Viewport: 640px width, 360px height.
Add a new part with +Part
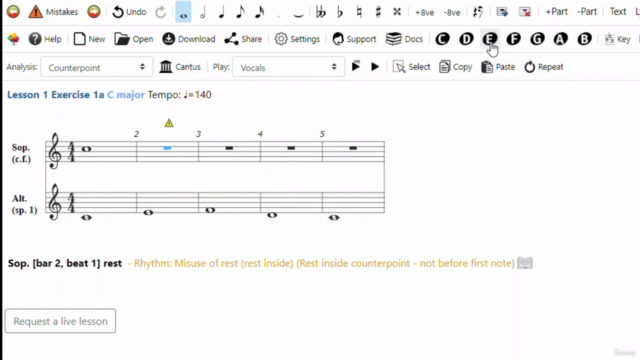(556, 12)
